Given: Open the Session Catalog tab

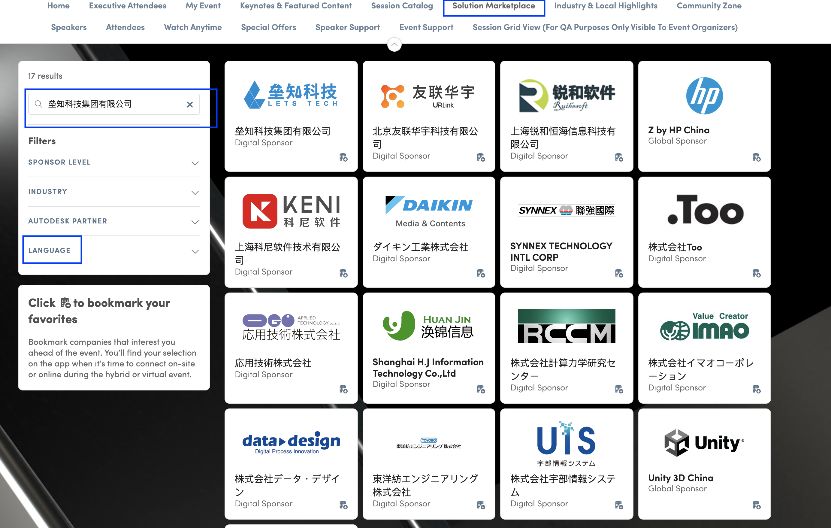Looking at the screenshot, I should tap(402, 6).
